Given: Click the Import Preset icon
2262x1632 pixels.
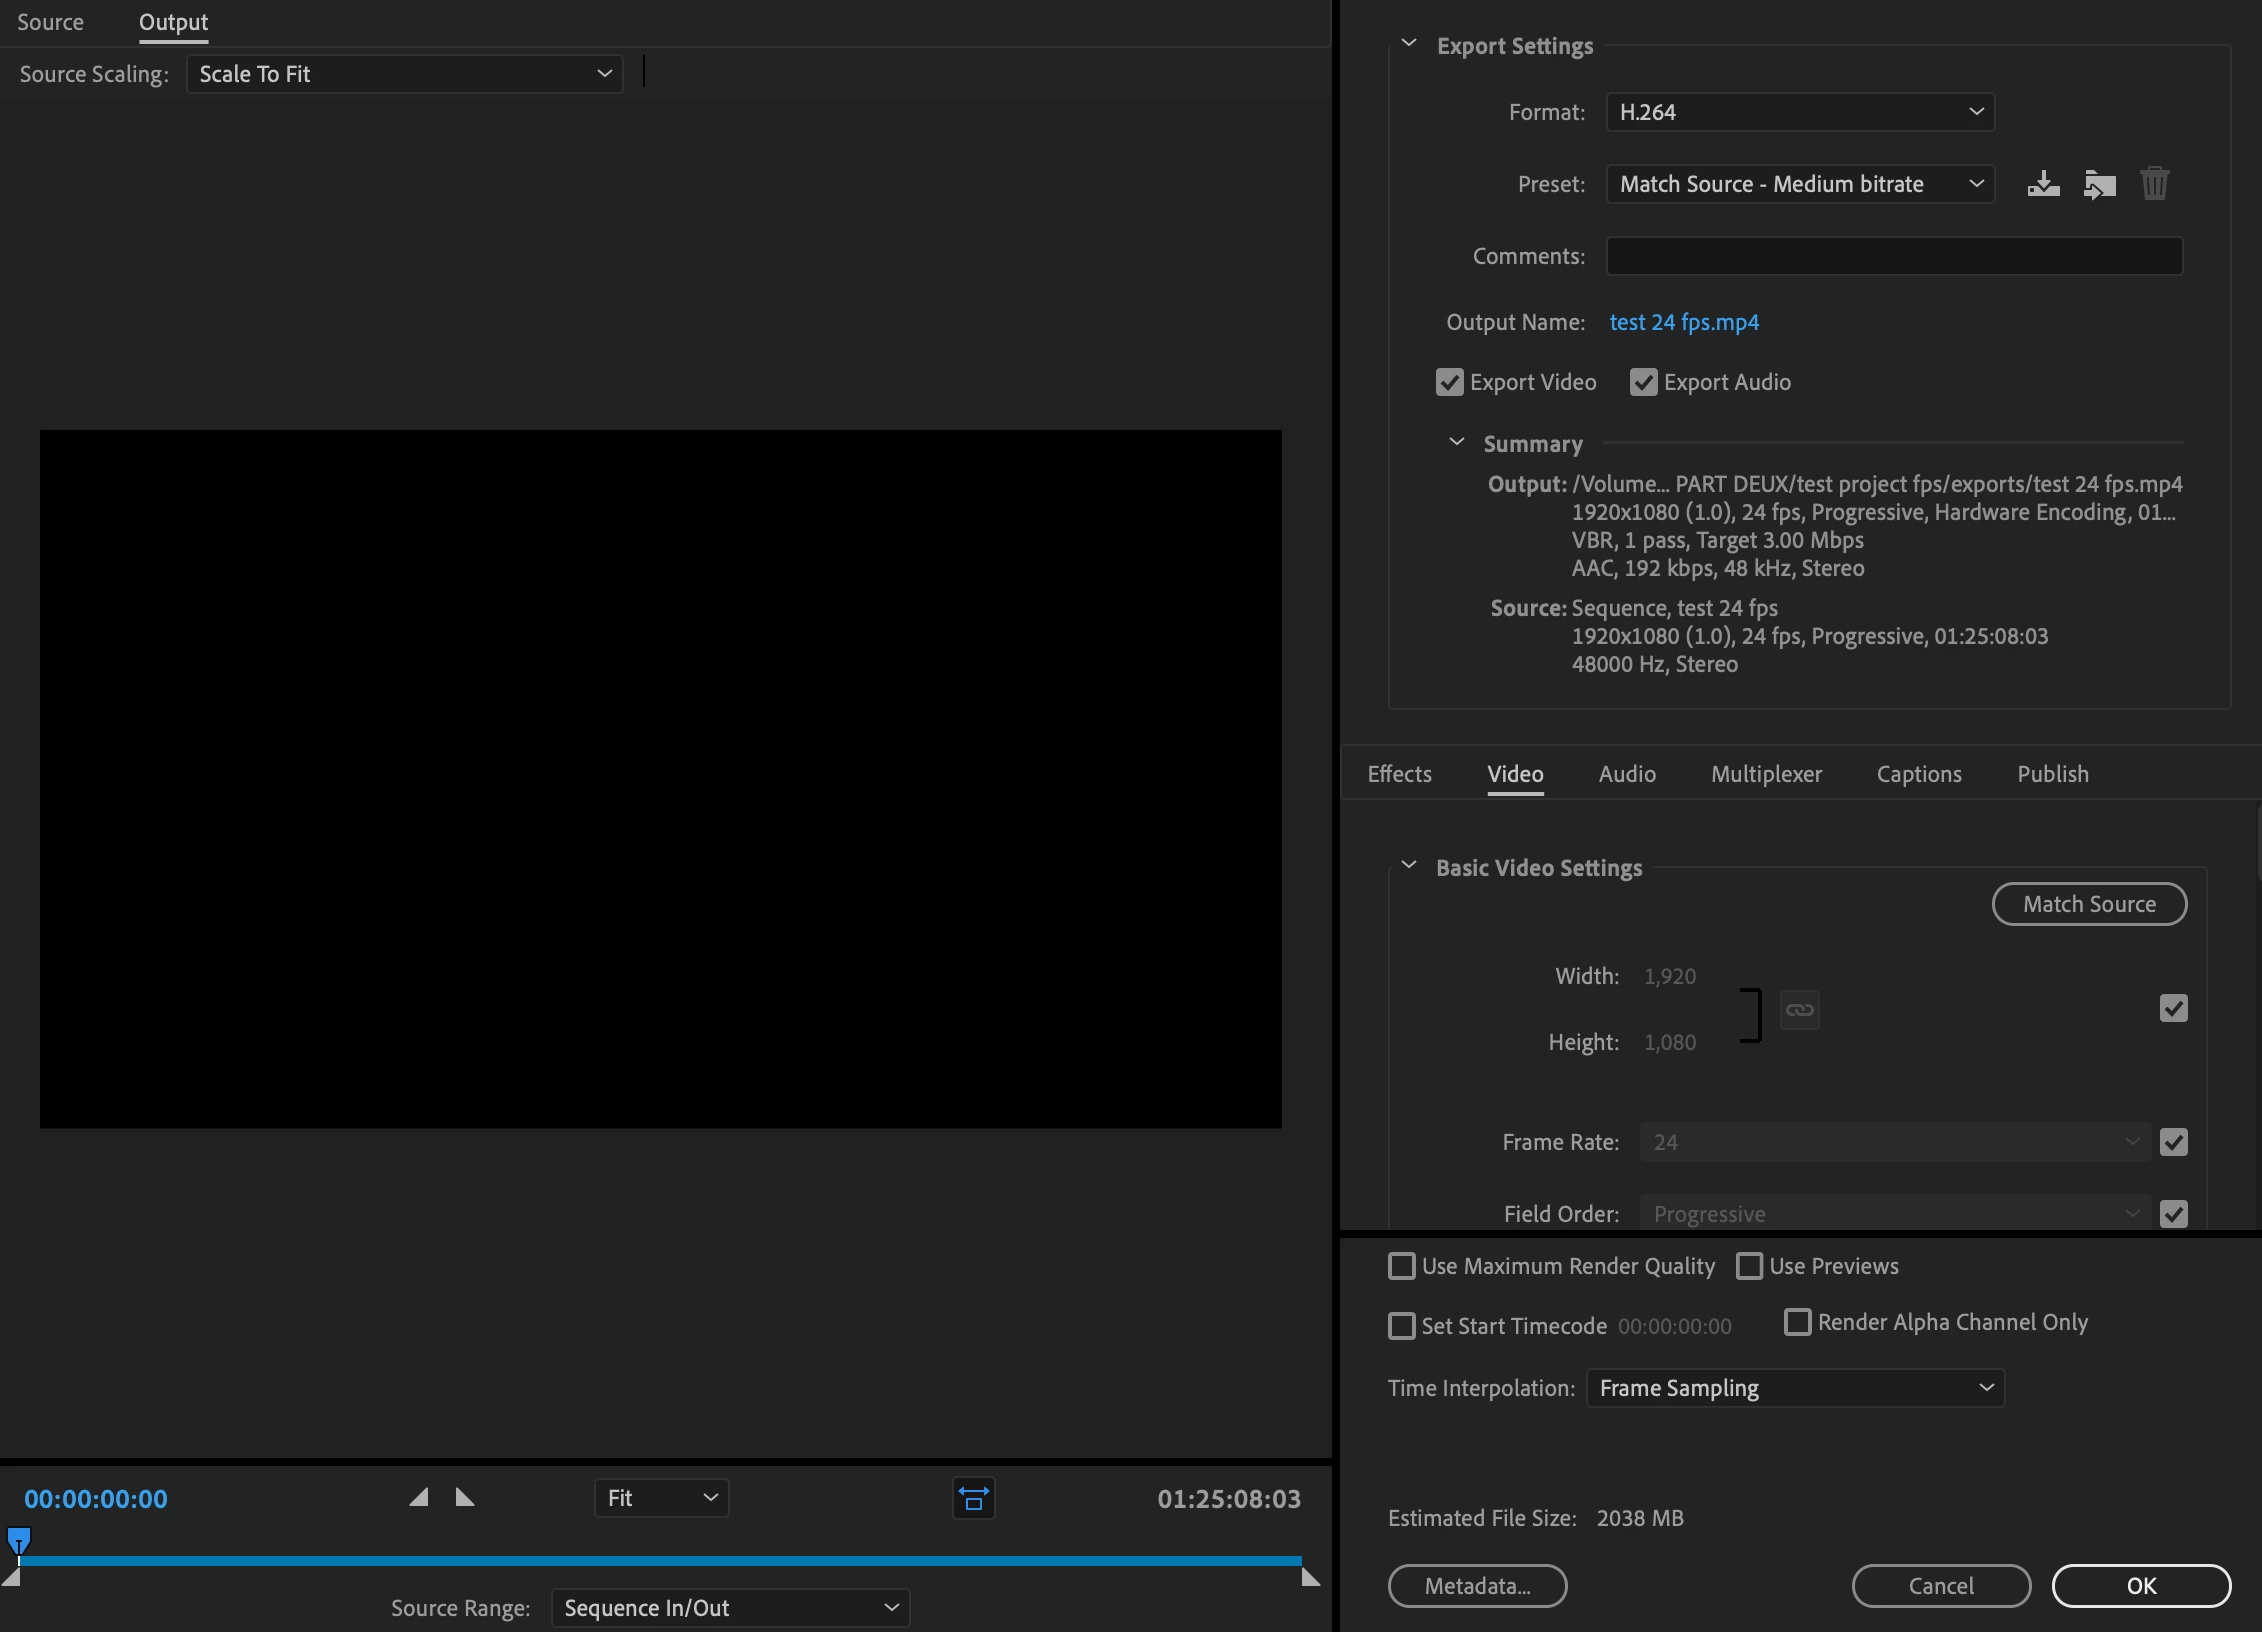Looking at the screenshot, I should tap(2099, 184).
